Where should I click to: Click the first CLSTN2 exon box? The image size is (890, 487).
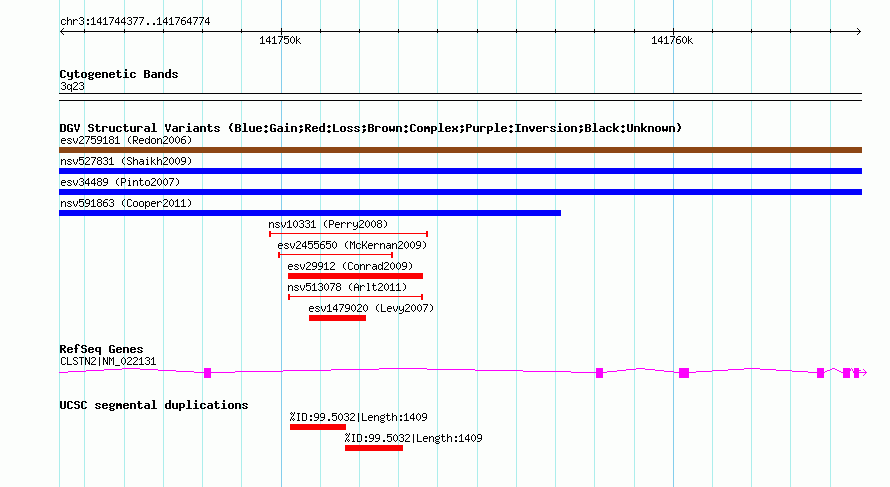[x=207, y=373]
